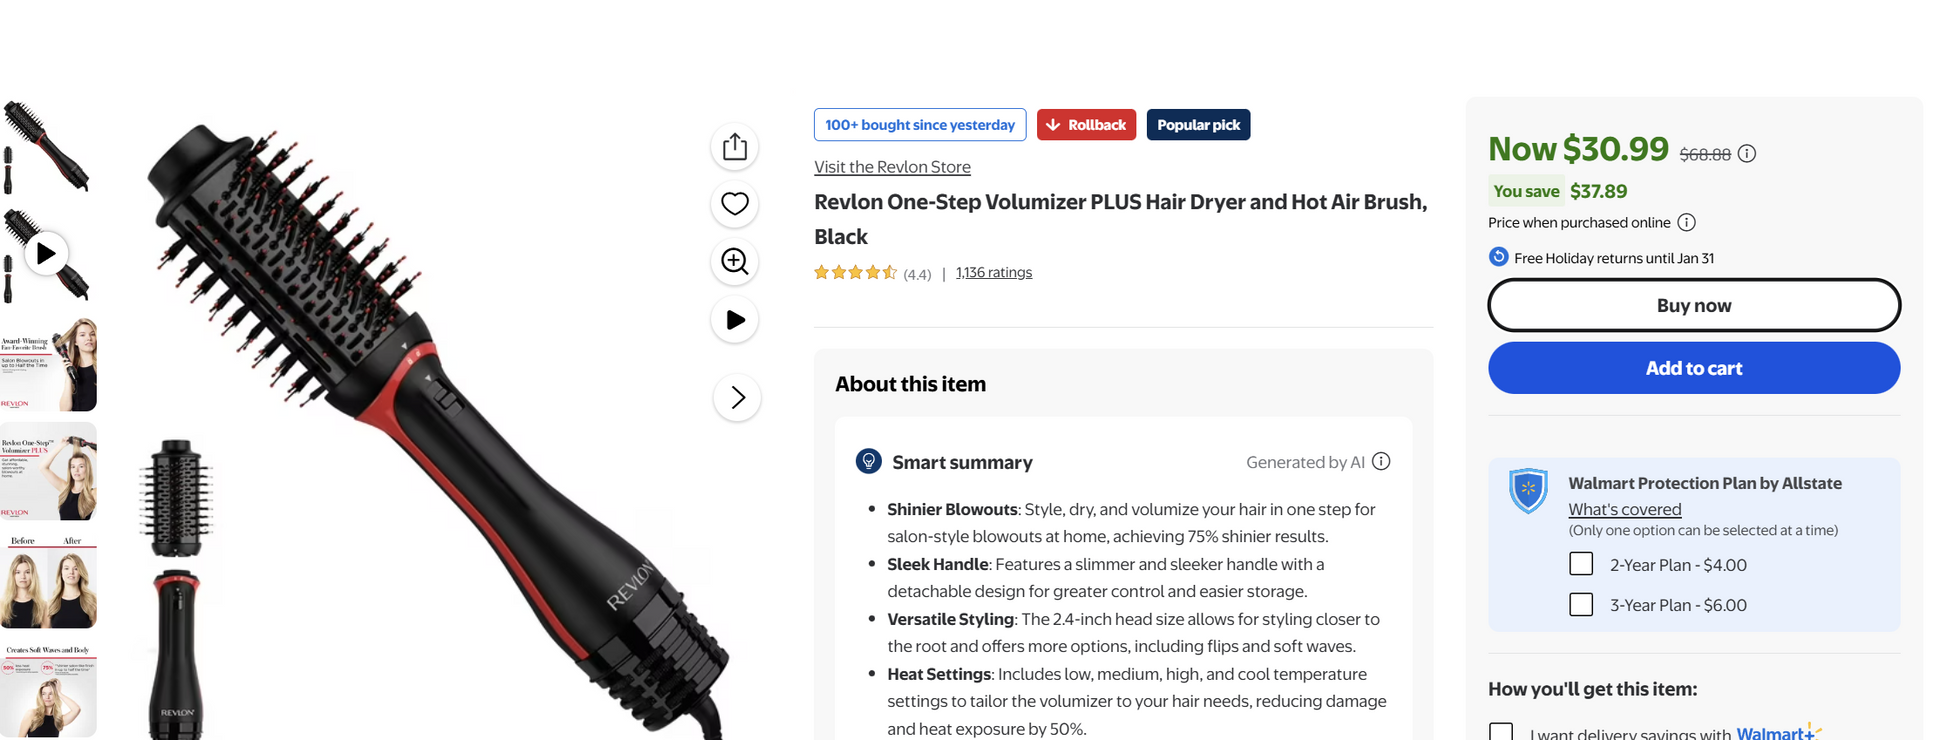Select the 3-Year Plan checkbox
This screenshot has height=740, width=1946.
[1581, 604]
